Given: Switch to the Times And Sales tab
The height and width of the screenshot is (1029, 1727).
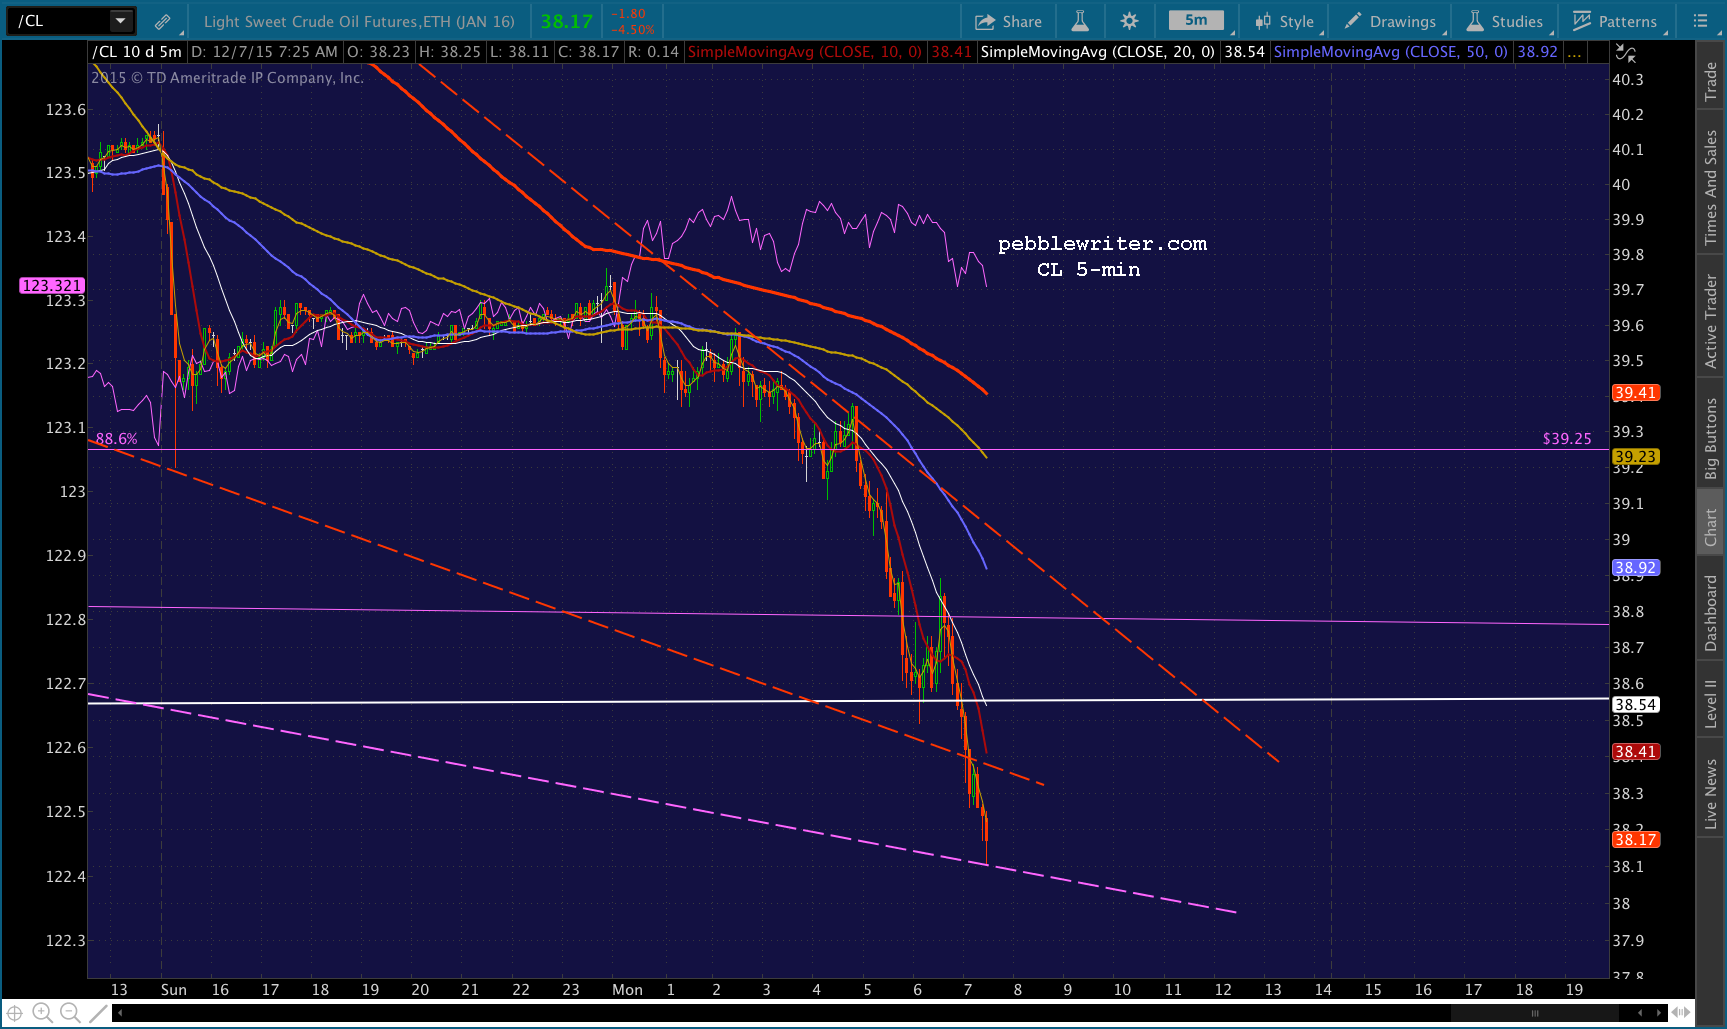Looking at the screenshot, I should 1711,187.
